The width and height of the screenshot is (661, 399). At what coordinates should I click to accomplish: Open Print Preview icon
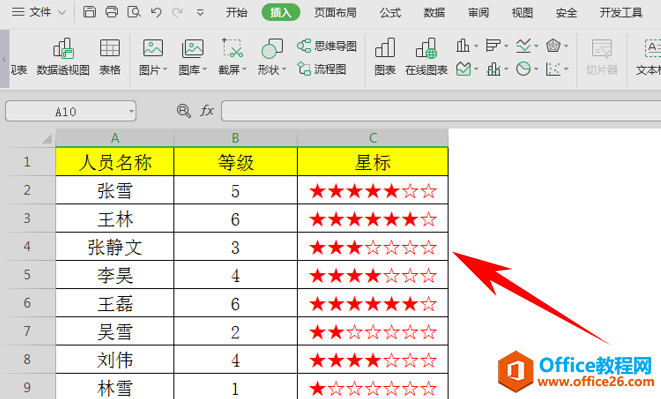click(134, 12)
